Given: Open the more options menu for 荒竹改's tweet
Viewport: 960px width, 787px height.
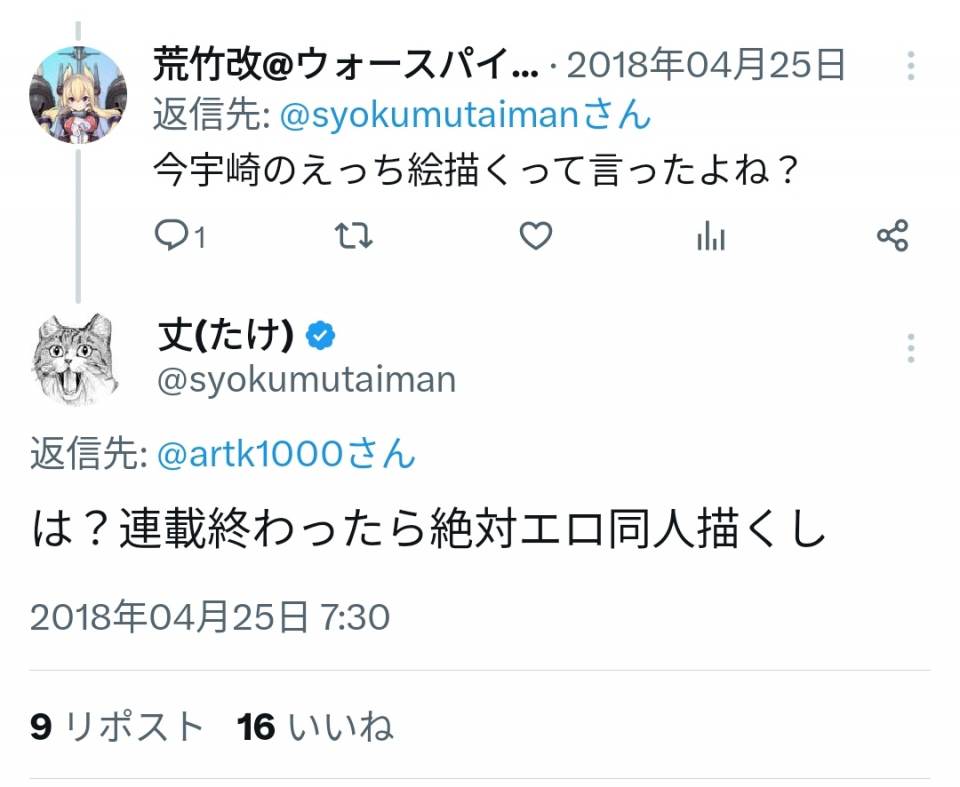Looking at the screenshot, I should point(910,66).
